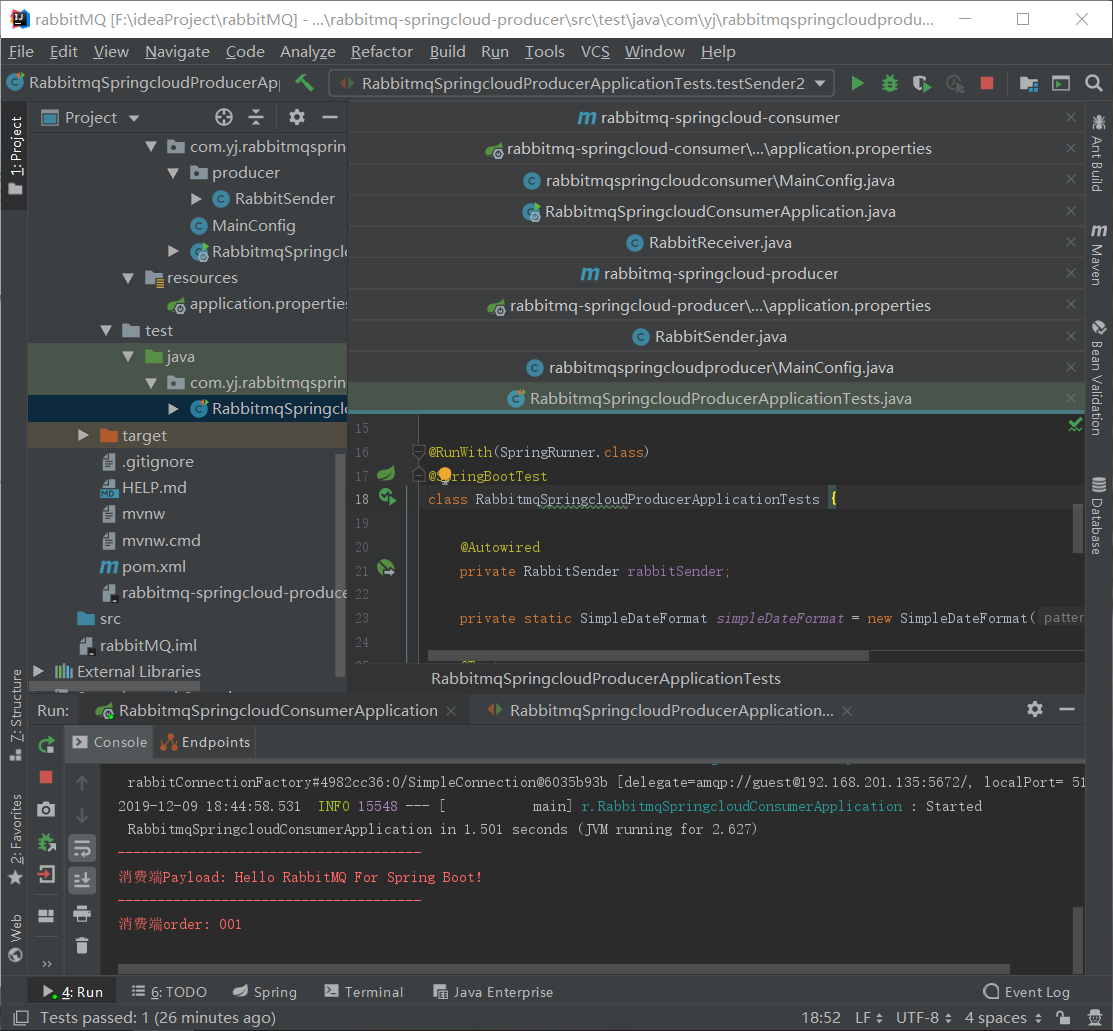The width and height of the screenshot is (1113, 1031).
Task: Open the Event Log
Action: (x=1026, y=992)
